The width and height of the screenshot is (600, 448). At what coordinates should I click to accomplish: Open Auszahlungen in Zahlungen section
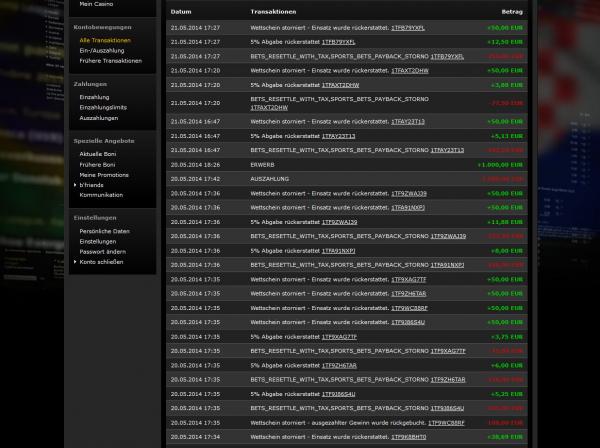pyautogui.click(x=98, y=118)
